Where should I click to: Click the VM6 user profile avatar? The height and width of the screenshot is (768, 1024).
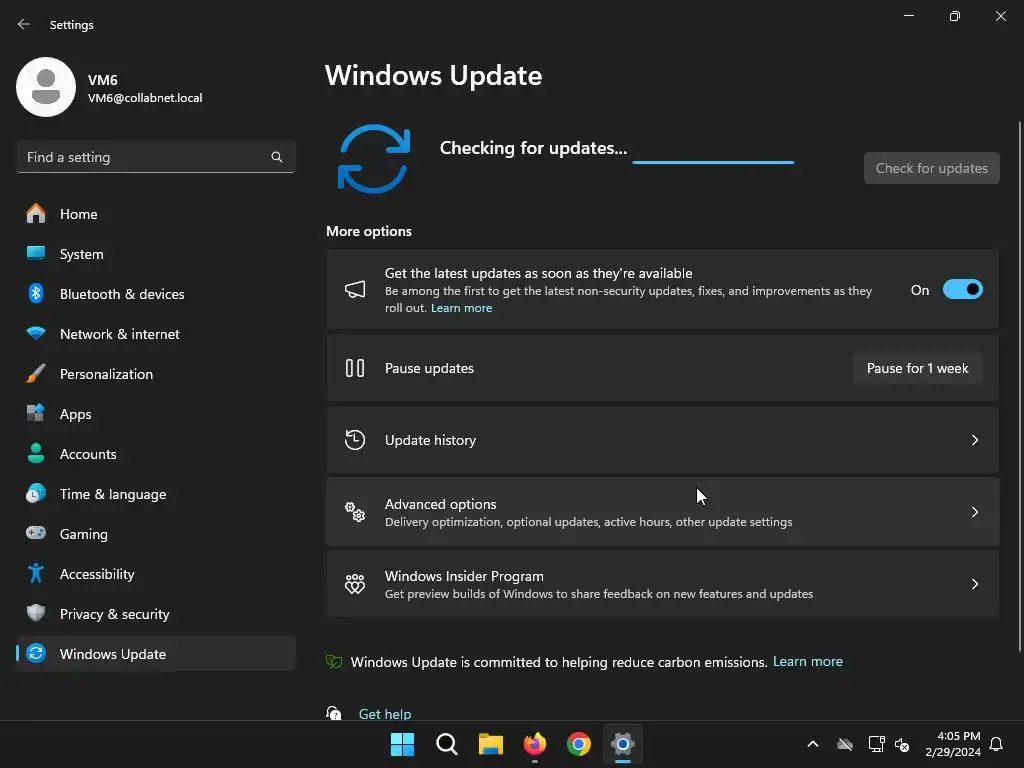pyautogui.click(x=46, y=87)
